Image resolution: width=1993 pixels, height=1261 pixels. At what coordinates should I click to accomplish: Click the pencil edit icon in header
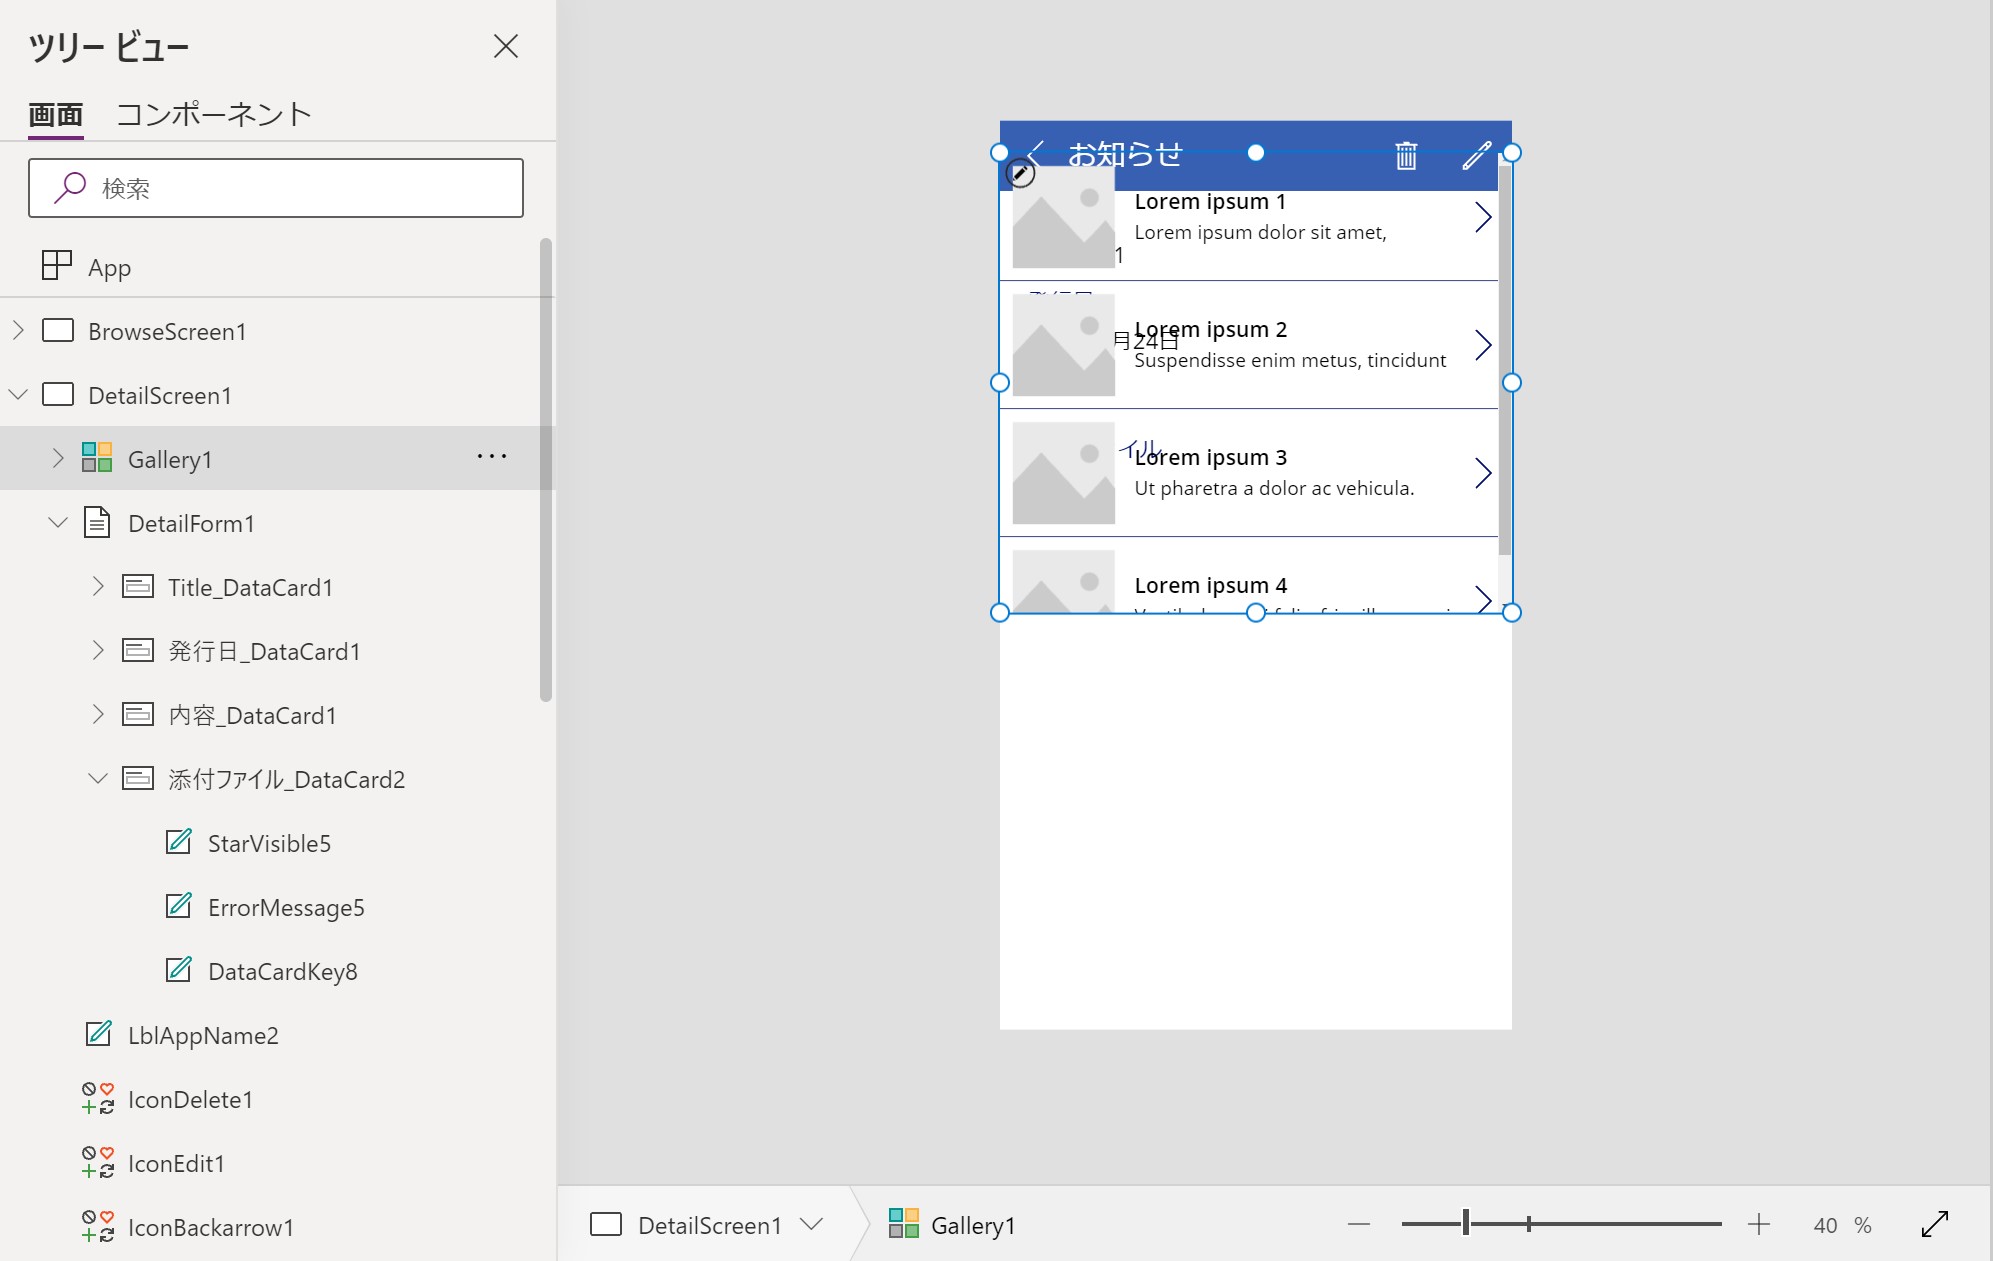1476,156
